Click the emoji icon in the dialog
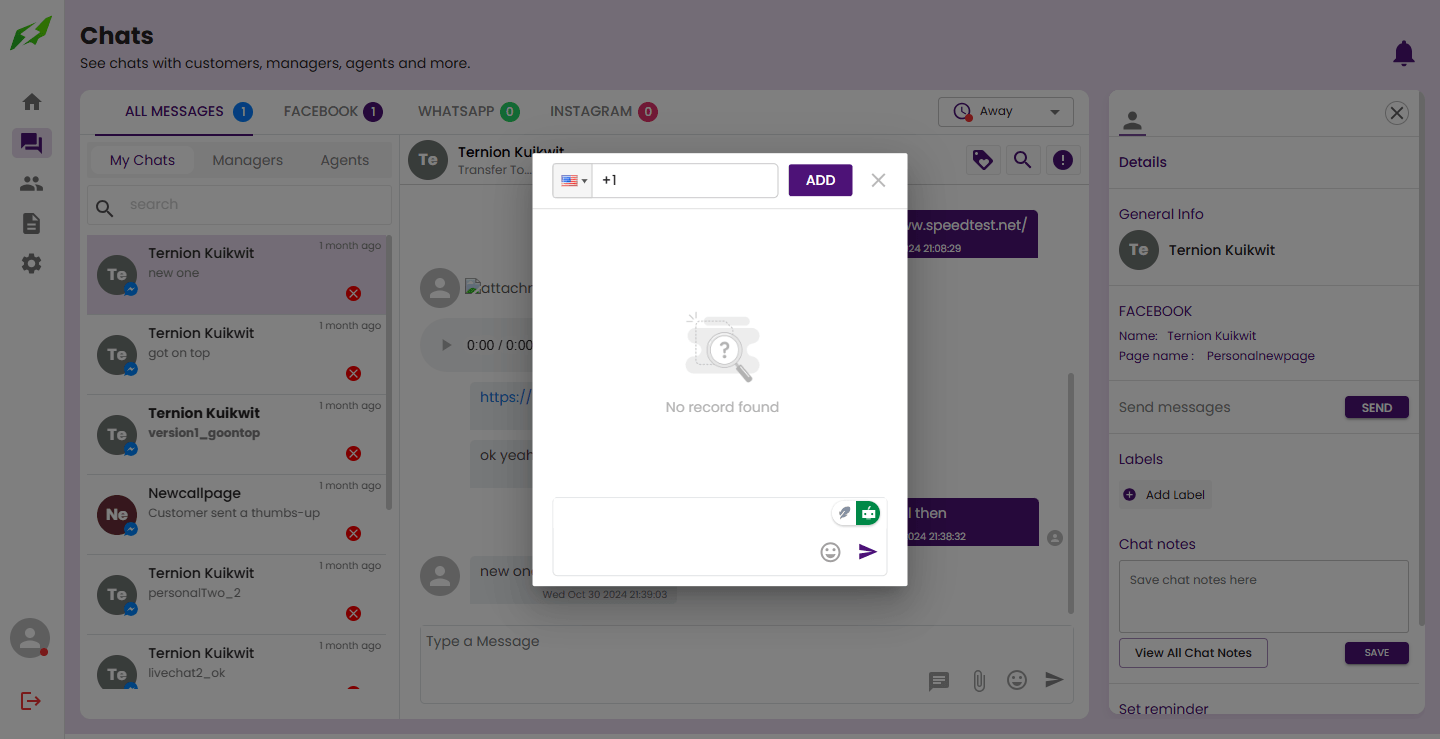This screenshot has width=1440, height=739. [830, 552]
